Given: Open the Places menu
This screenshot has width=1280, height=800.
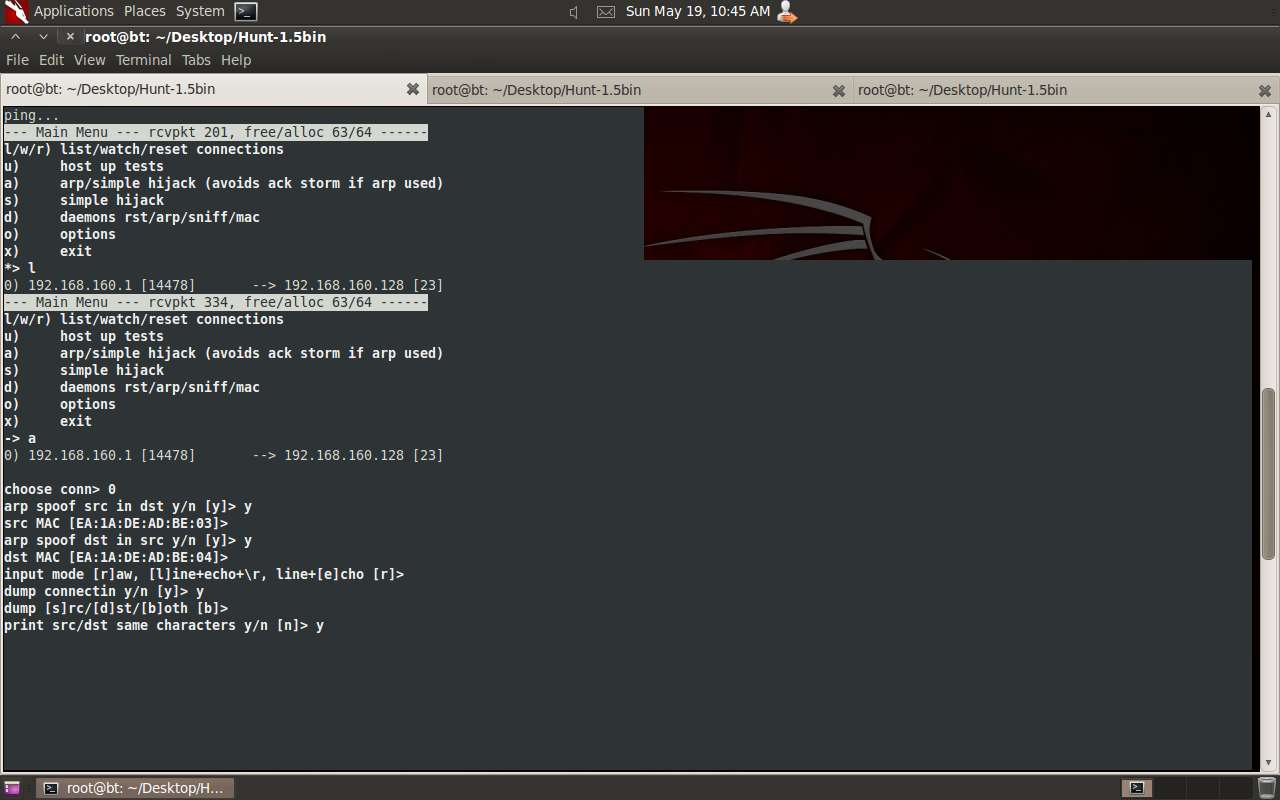Looking at the screenshot, I should pos(144,11).
